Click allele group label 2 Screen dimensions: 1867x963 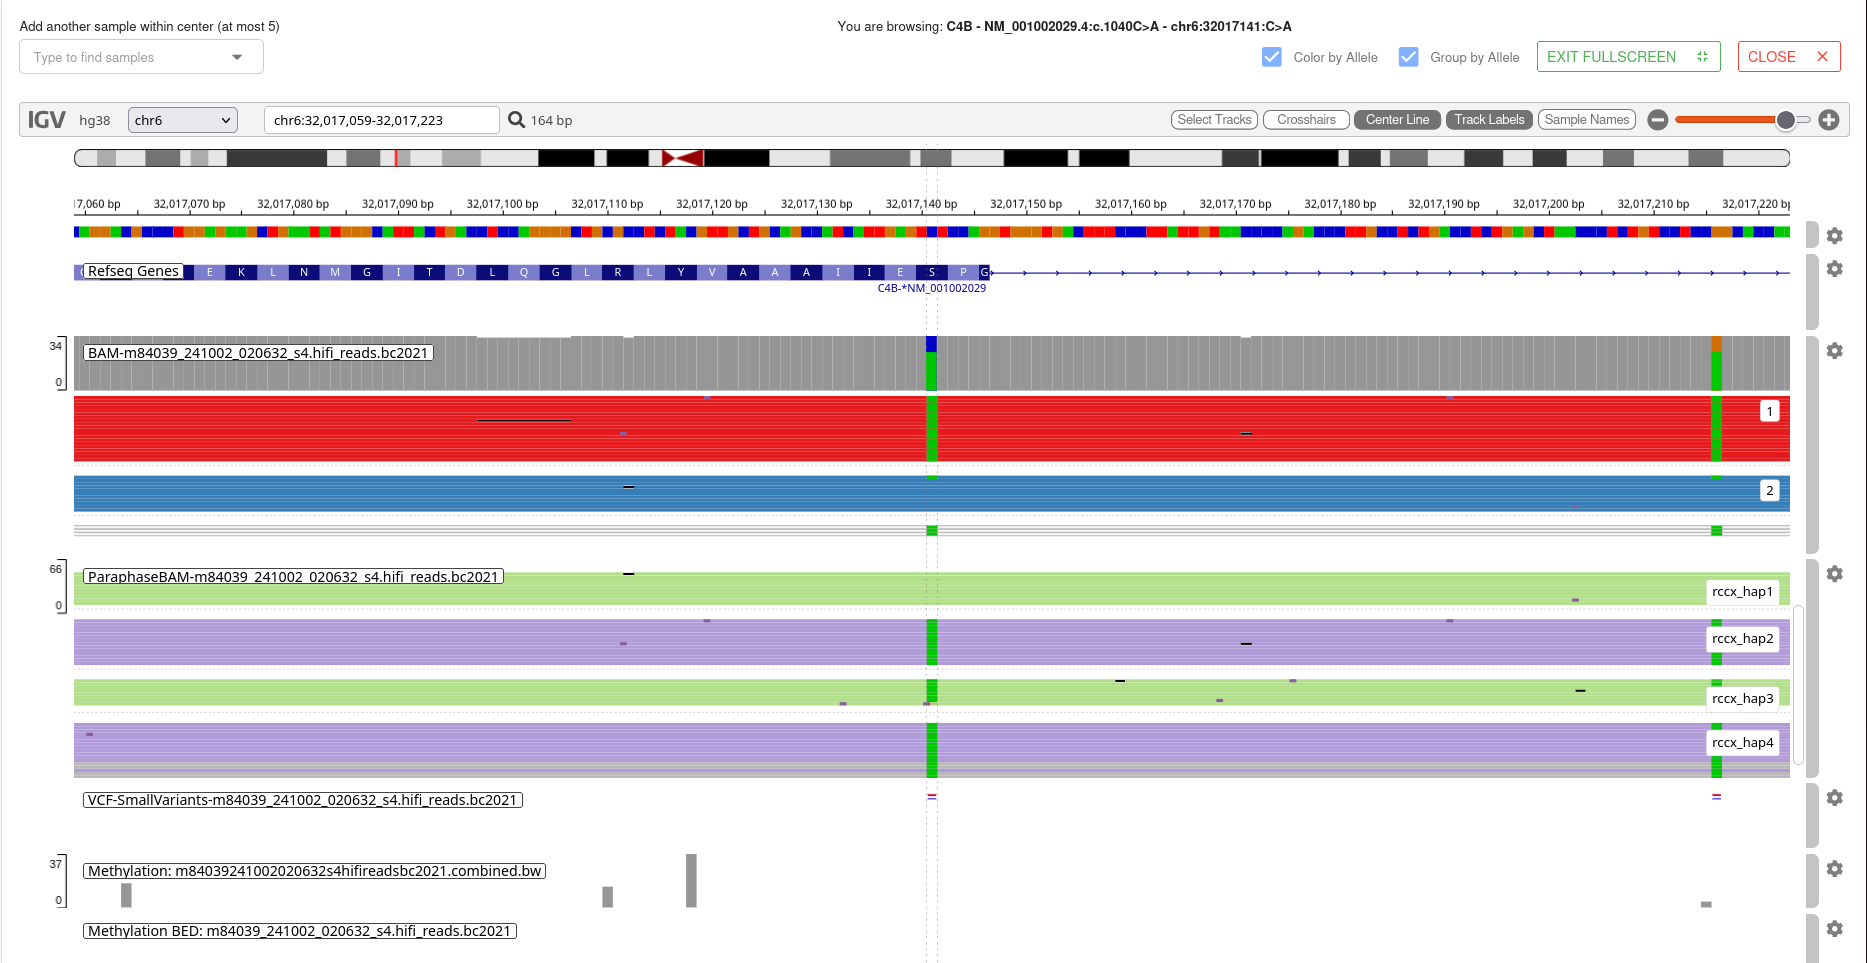pyautogui.click(x=1769, y=491)
